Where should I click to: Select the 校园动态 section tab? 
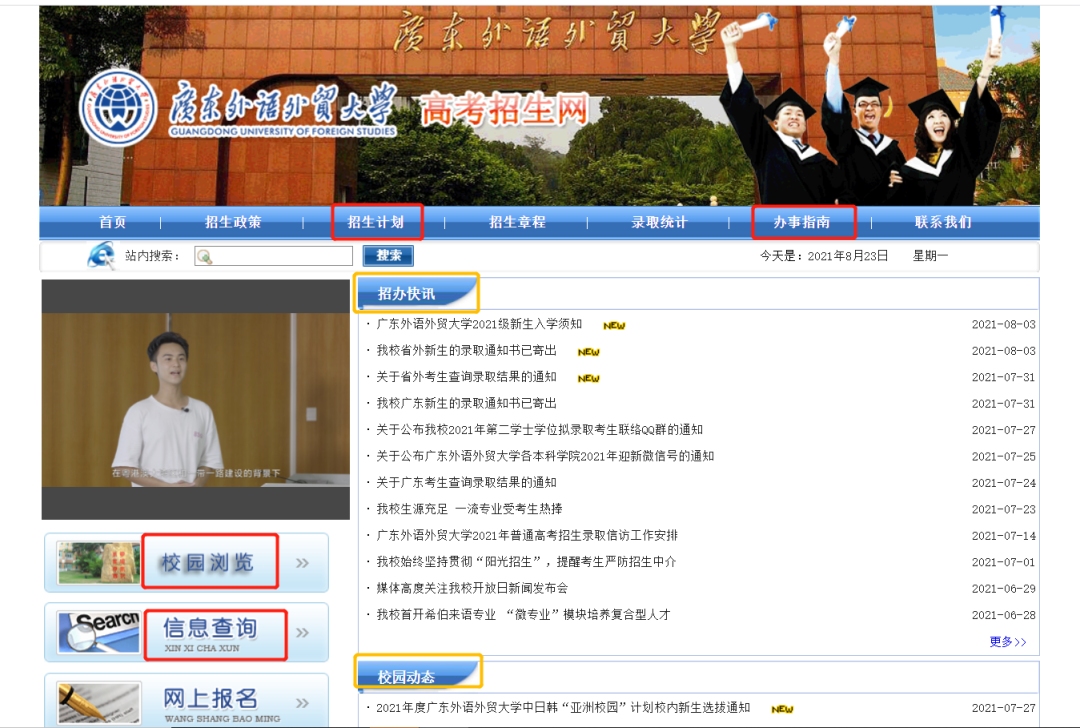point(417,674)
